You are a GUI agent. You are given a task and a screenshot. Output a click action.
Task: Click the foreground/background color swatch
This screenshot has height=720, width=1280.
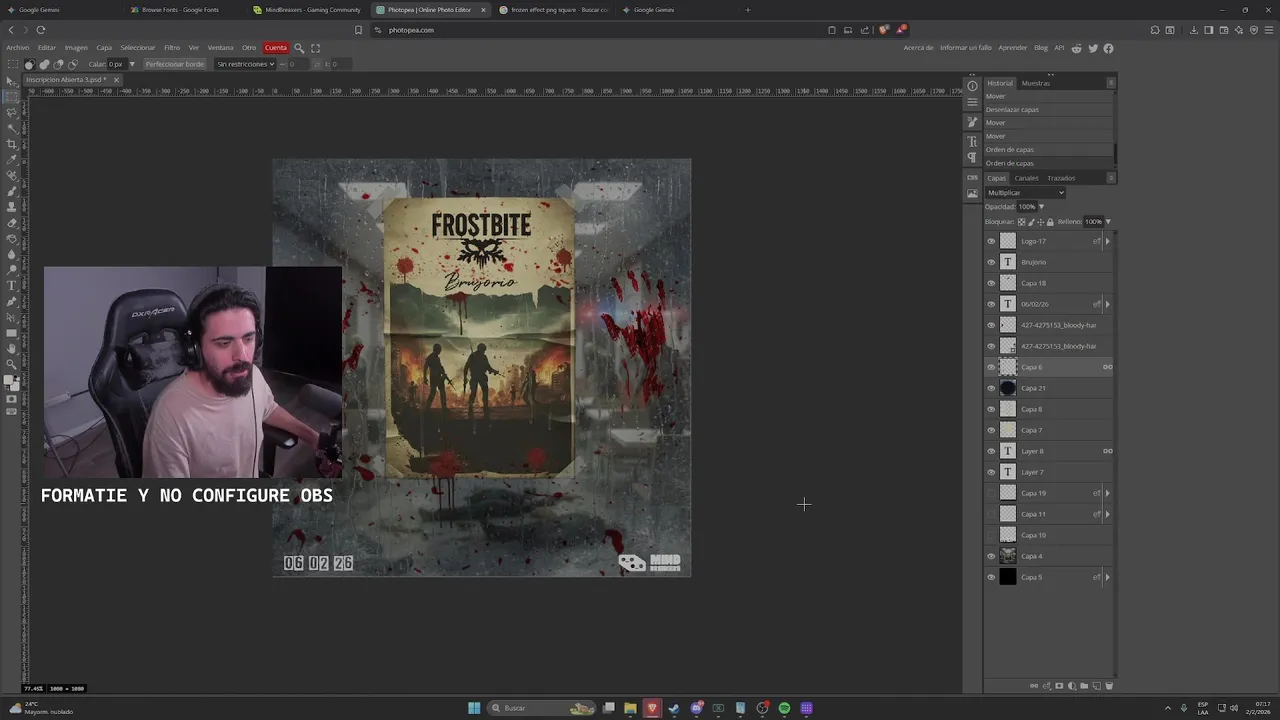tap(12, 381)
